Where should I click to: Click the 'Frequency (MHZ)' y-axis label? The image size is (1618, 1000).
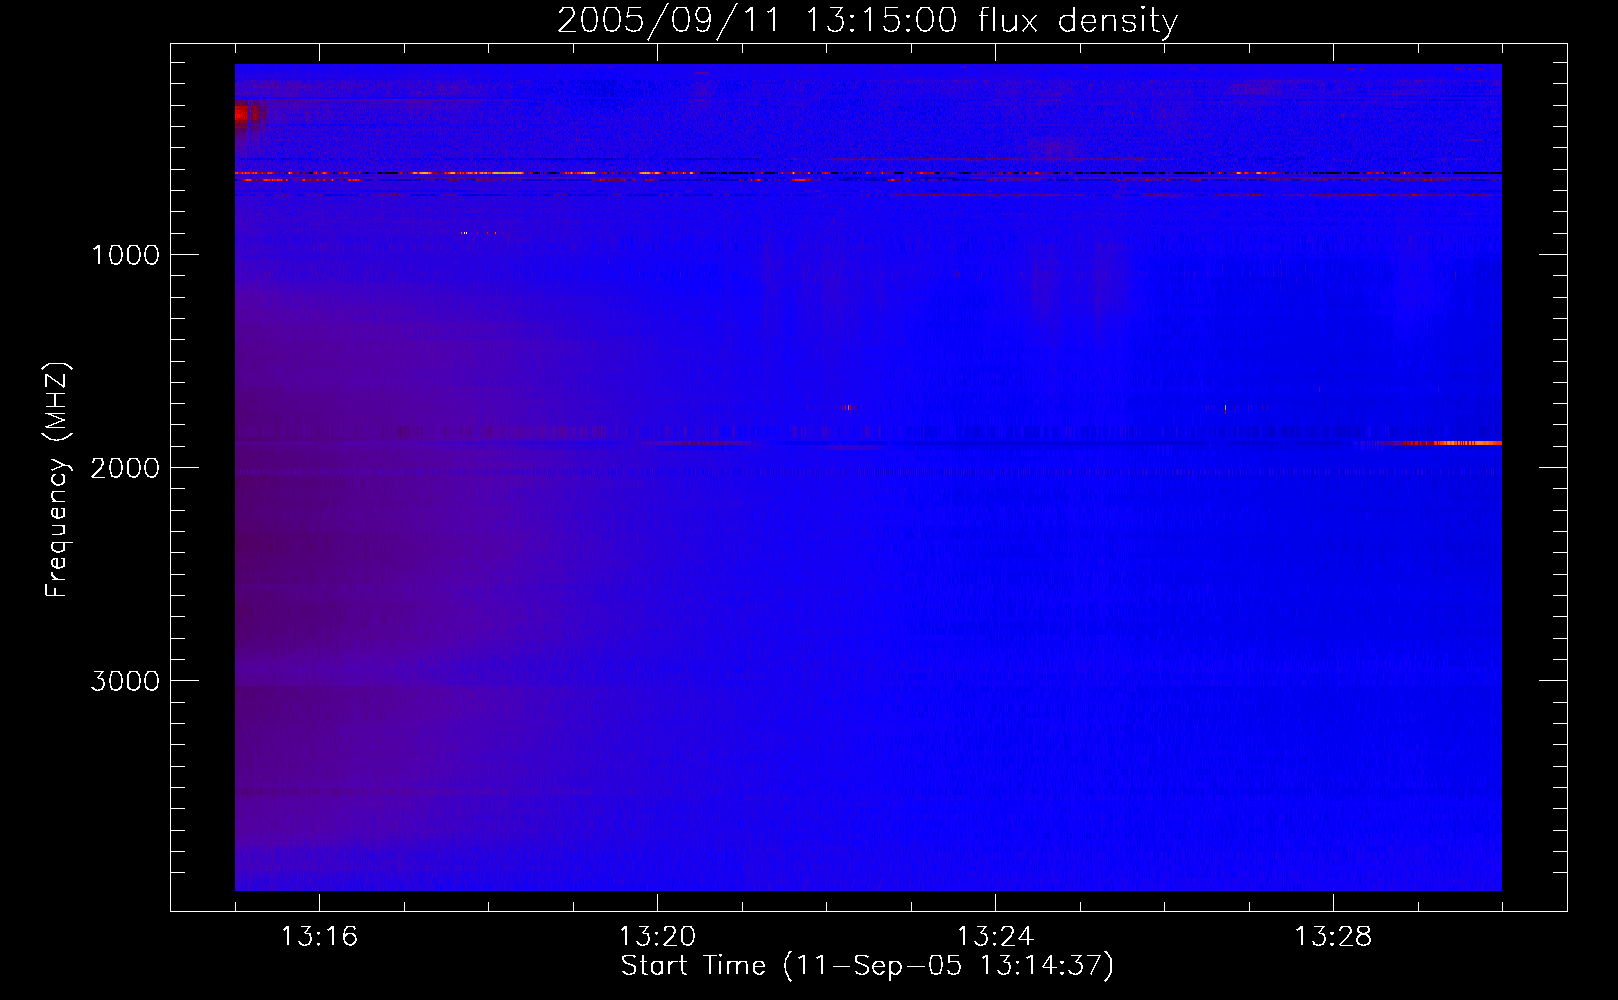(x=57, y=480)
